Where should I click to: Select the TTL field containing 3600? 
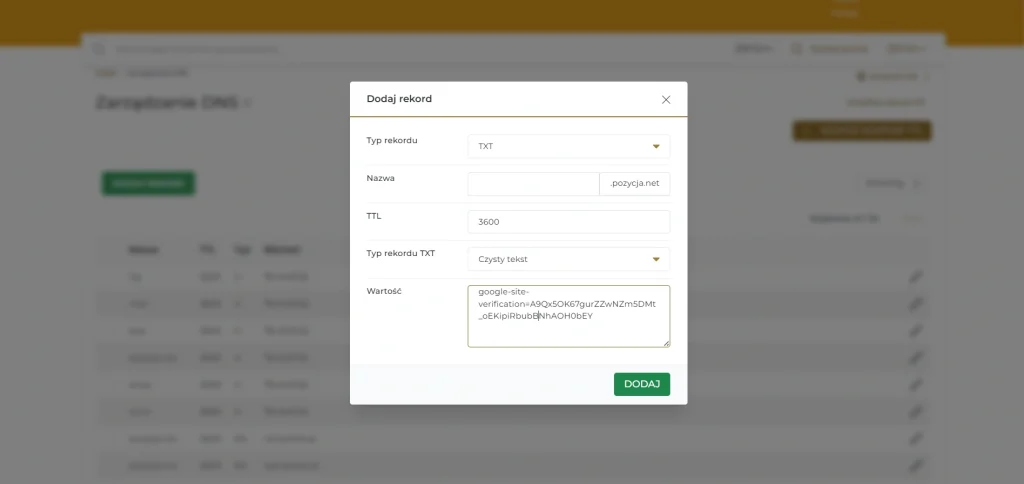click(569, 221)
